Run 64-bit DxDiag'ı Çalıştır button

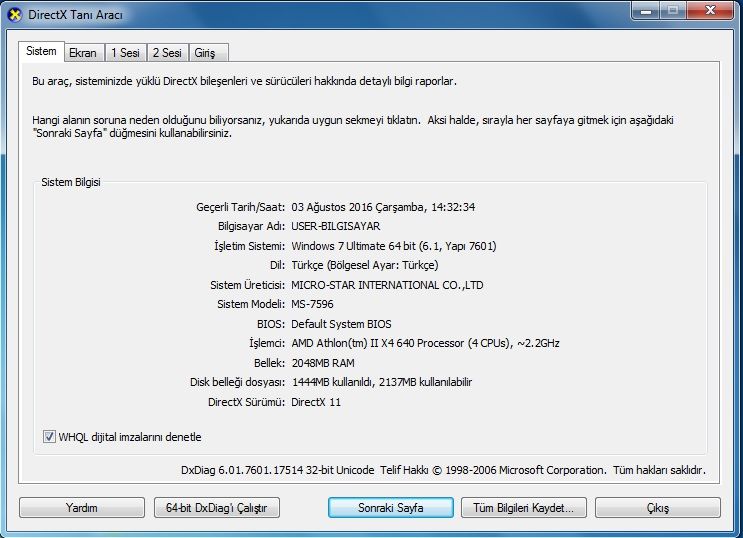217,508
